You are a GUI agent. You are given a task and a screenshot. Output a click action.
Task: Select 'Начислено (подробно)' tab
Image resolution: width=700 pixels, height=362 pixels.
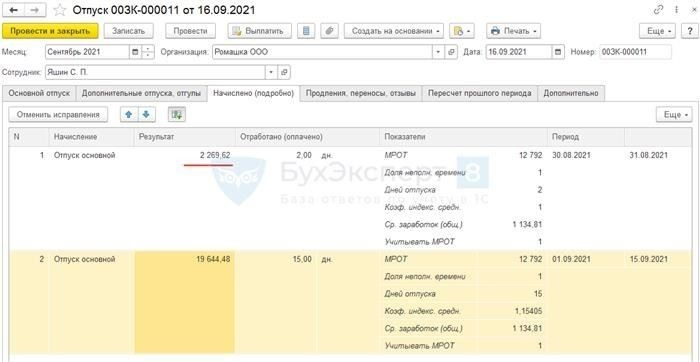click(254, 93)
